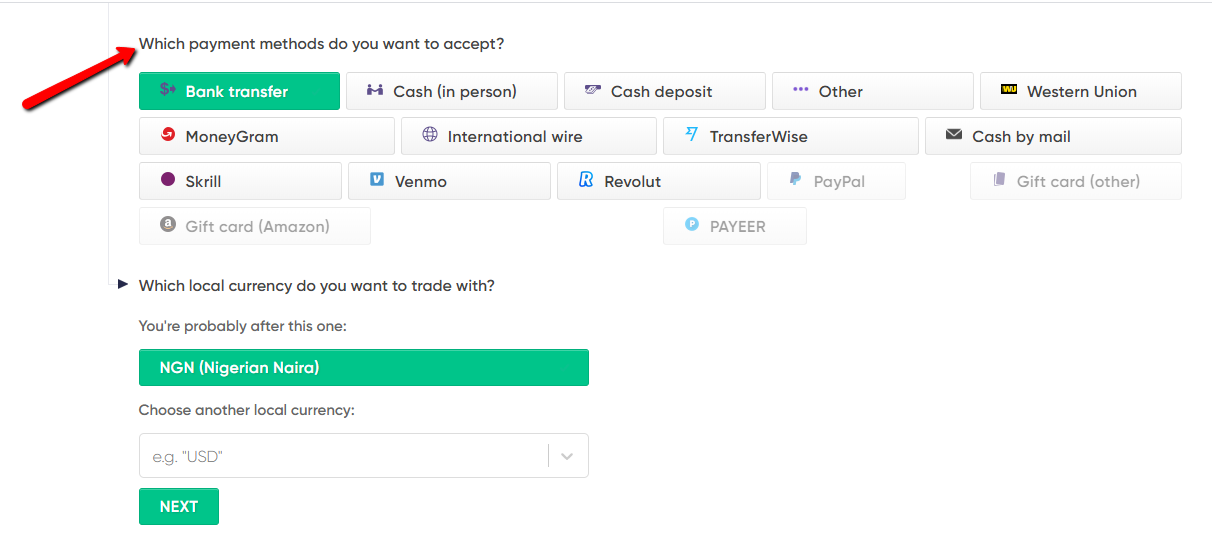This screenshot has height=542, width=1212.
Task: Click the TransferWise logo icon
Action: [x=692, y=135]
